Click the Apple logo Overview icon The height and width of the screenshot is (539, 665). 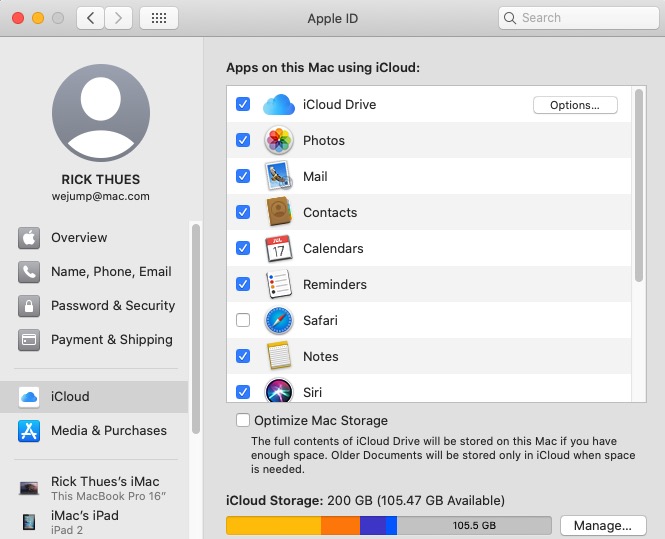(29, 237)
